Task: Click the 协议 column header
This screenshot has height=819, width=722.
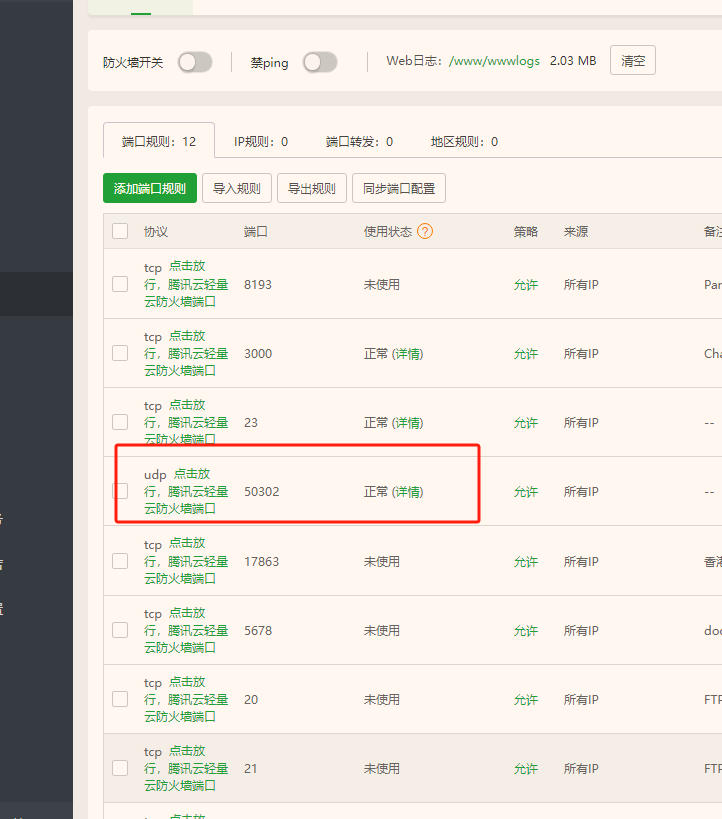Action: 156,231
